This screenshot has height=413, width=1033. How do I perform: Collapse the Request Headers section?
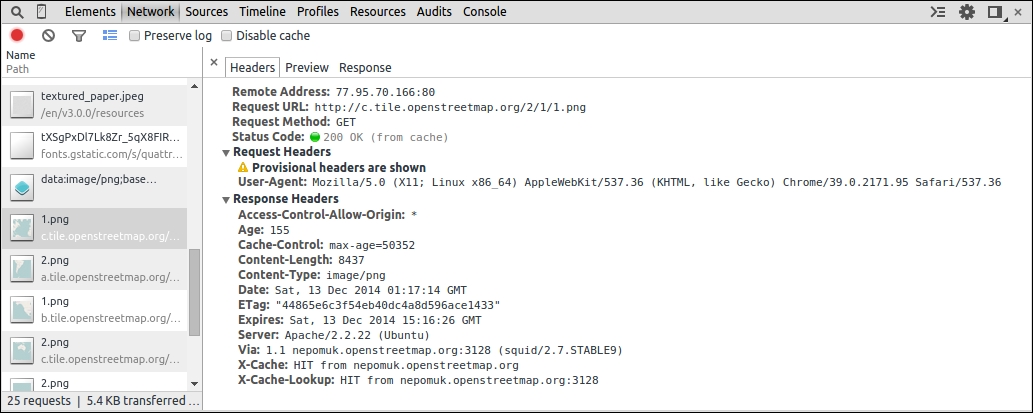226,152
